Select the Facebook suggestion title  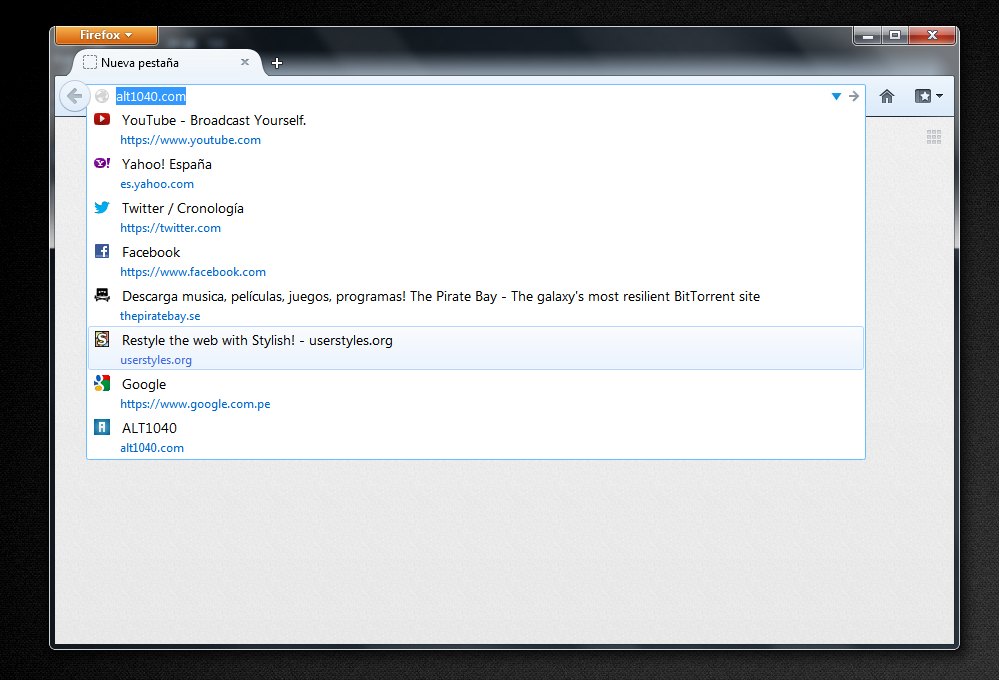151,252
